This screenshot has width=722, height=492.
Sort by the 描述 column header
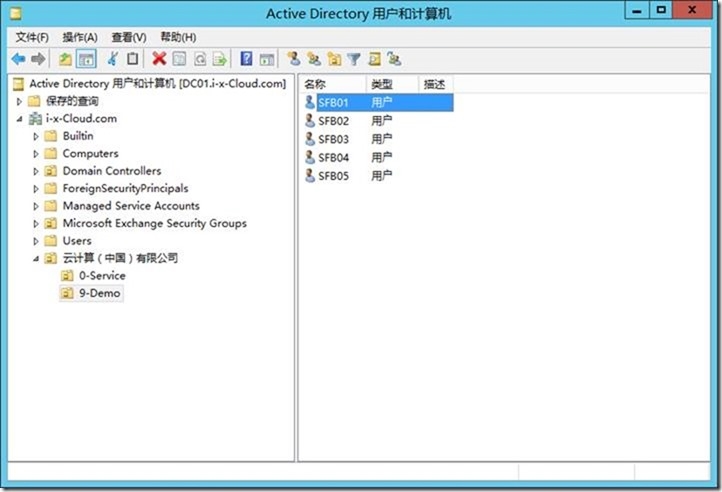[436, 84]
